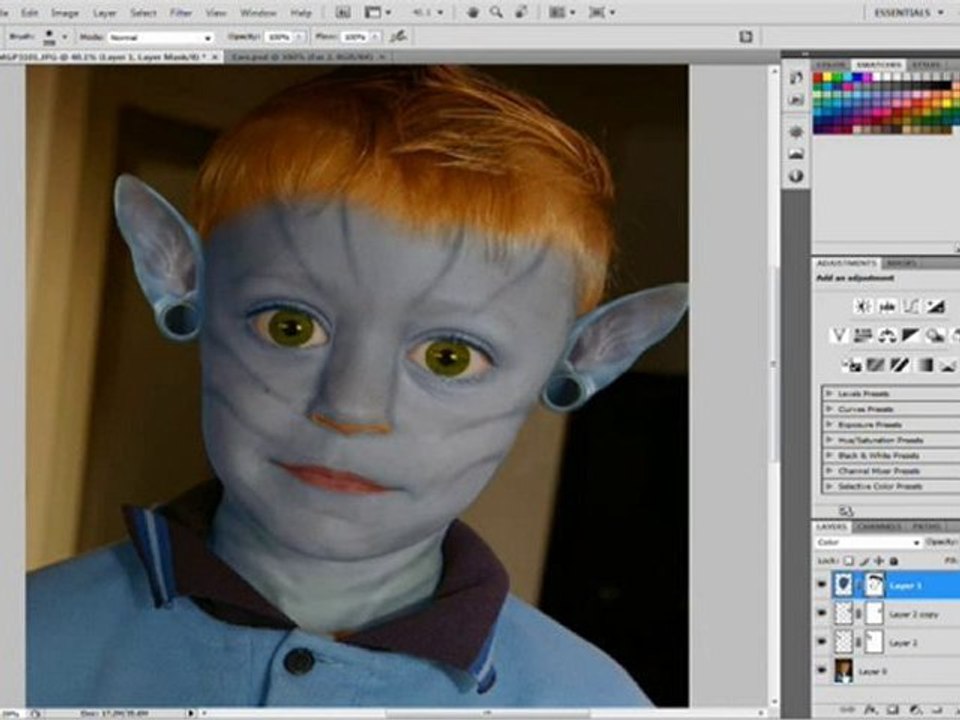Add an Invert adjustment
The width and height of the screenshot is (960, 720).
coord(851,366)
